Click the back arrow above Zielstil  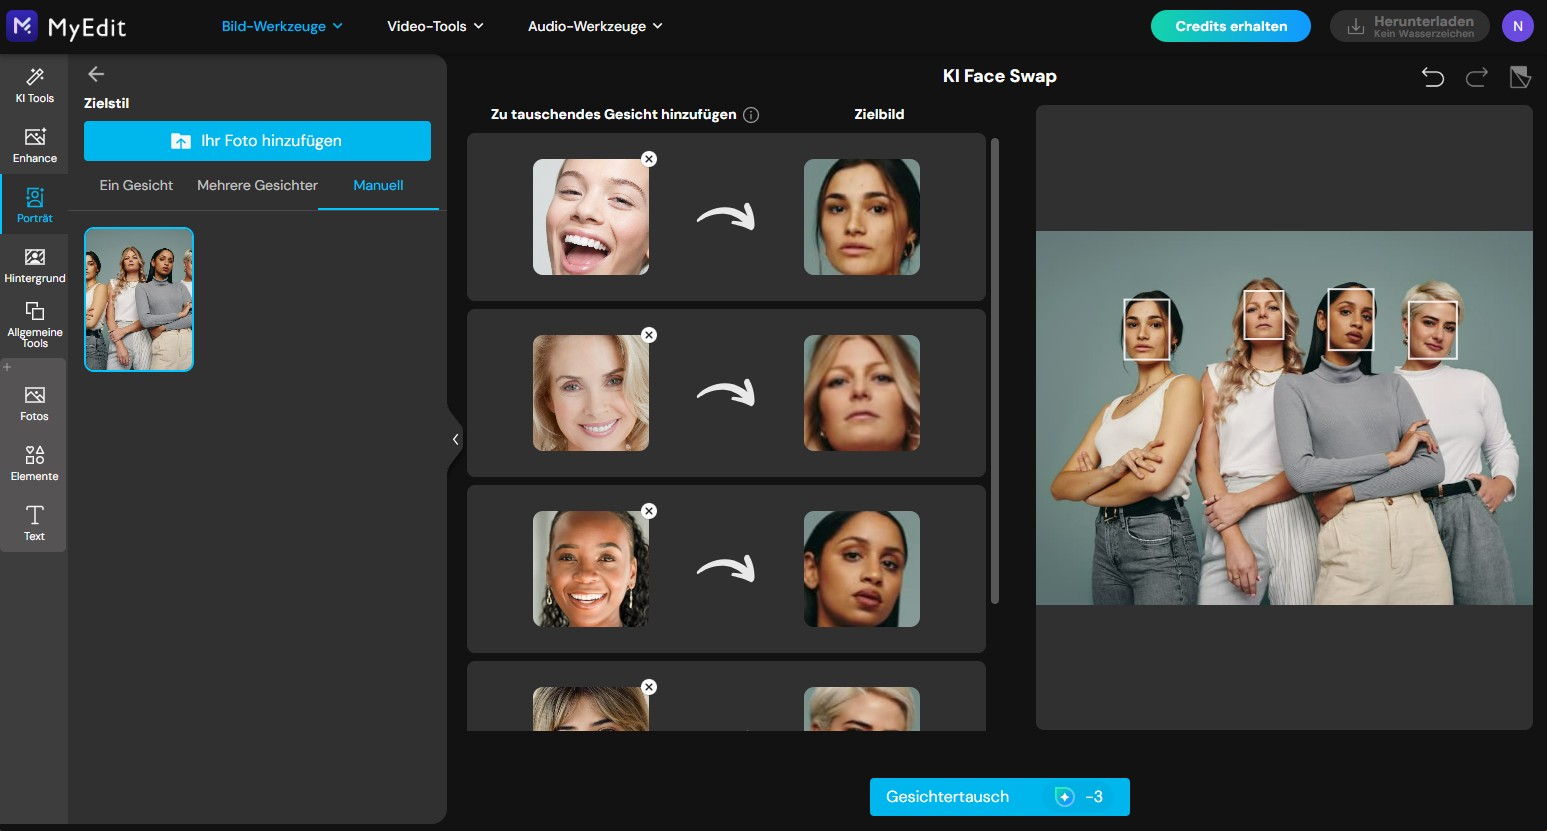tap(95, 73)
